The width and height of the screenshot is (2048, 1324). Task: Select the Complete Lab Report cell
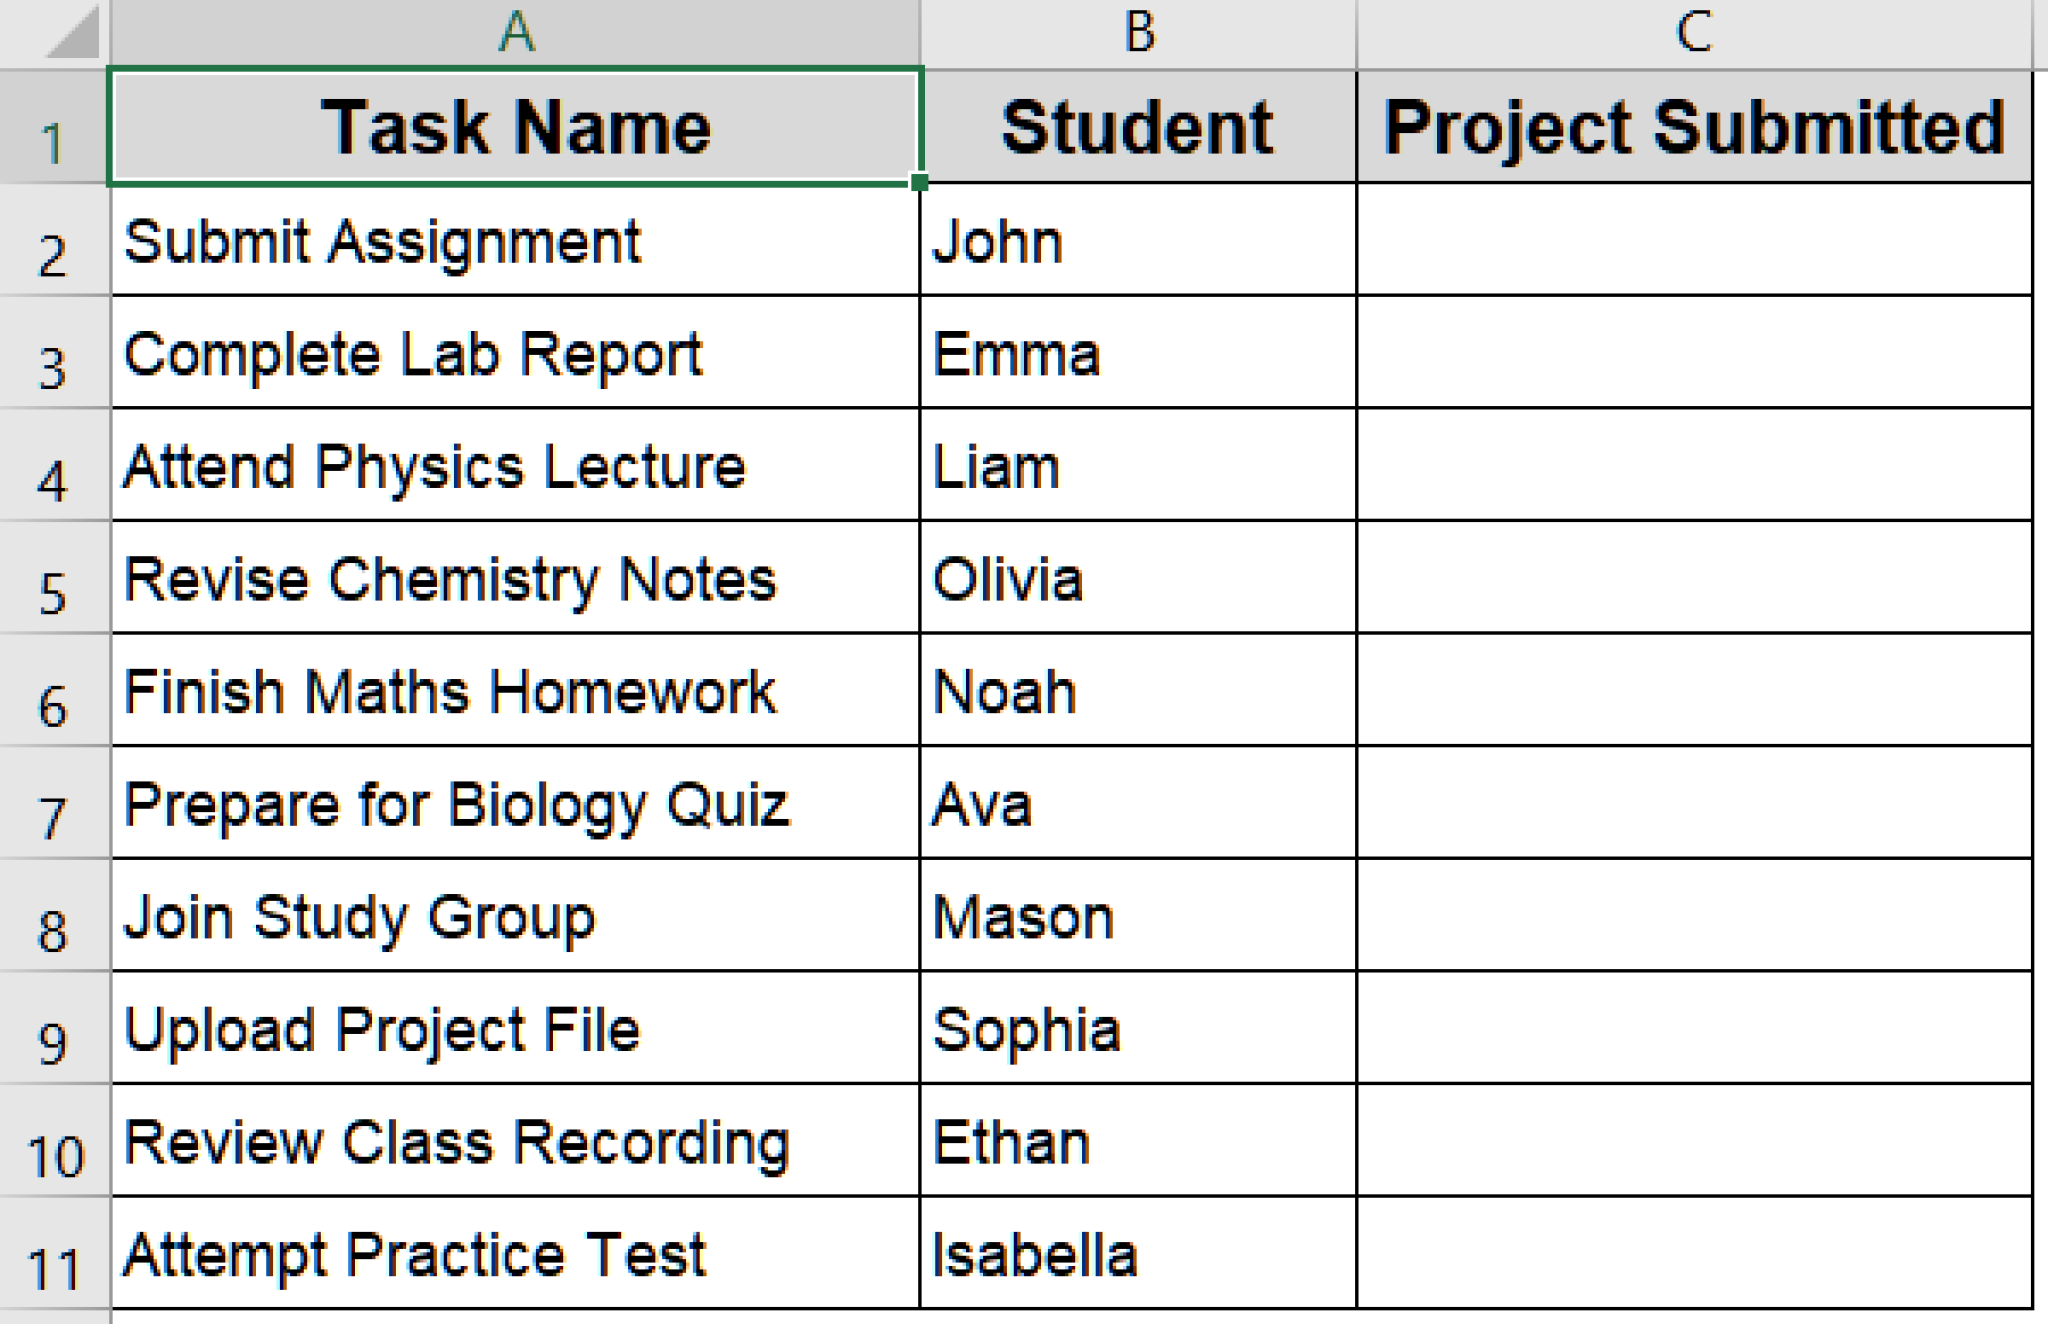[x=515, y=353]
